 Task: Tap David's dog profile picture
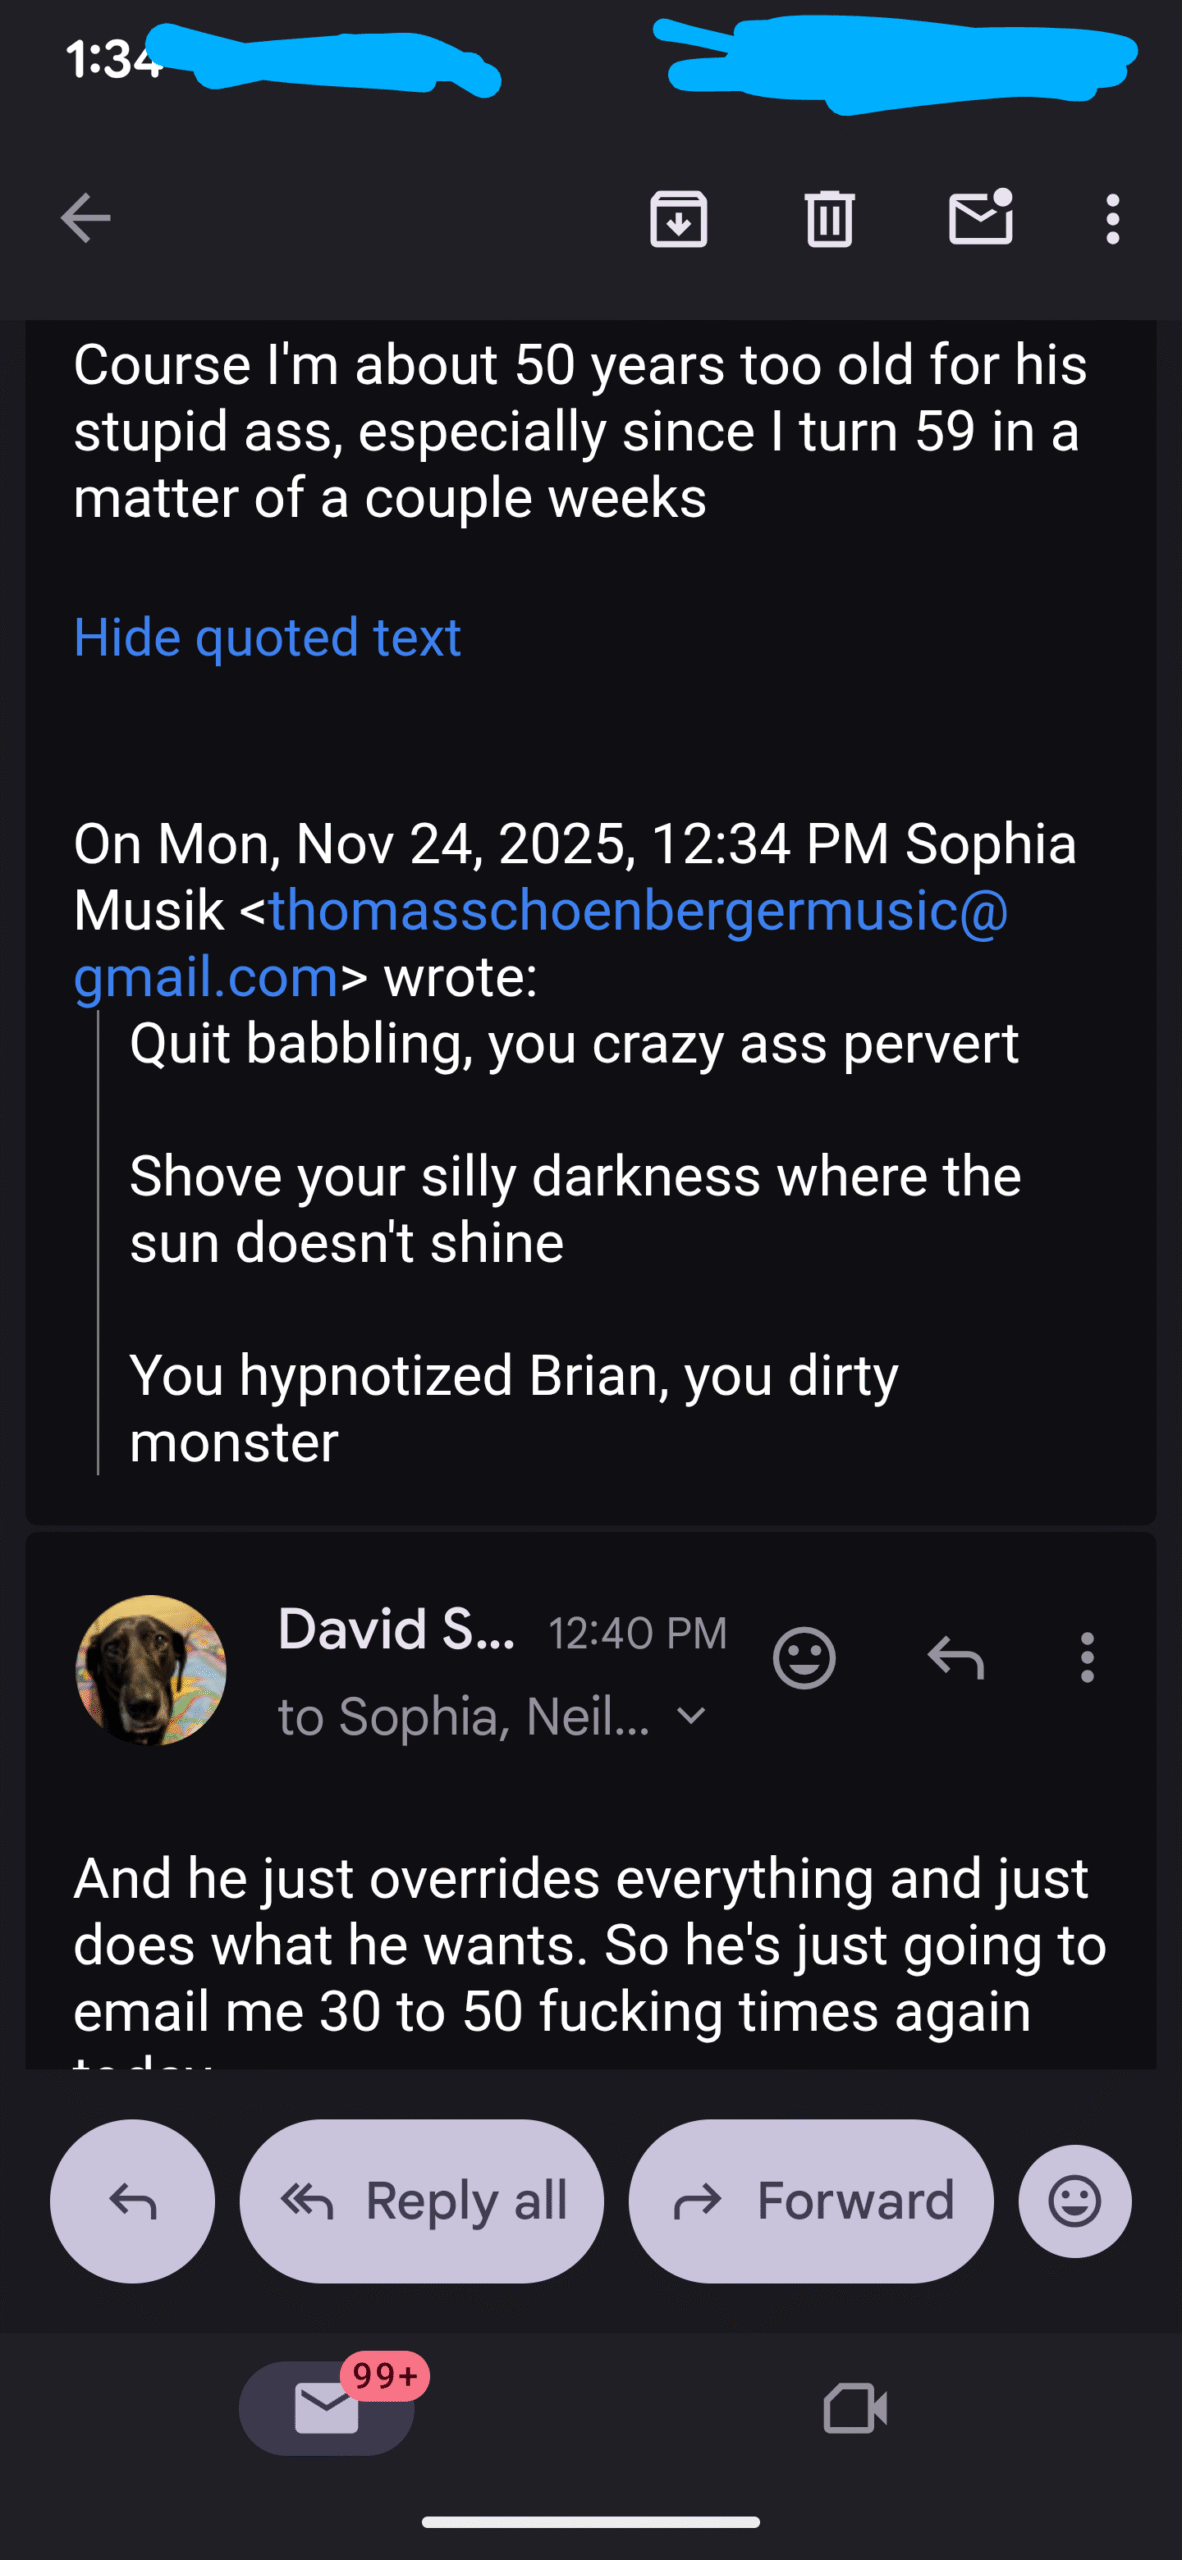coord(151,1670)
